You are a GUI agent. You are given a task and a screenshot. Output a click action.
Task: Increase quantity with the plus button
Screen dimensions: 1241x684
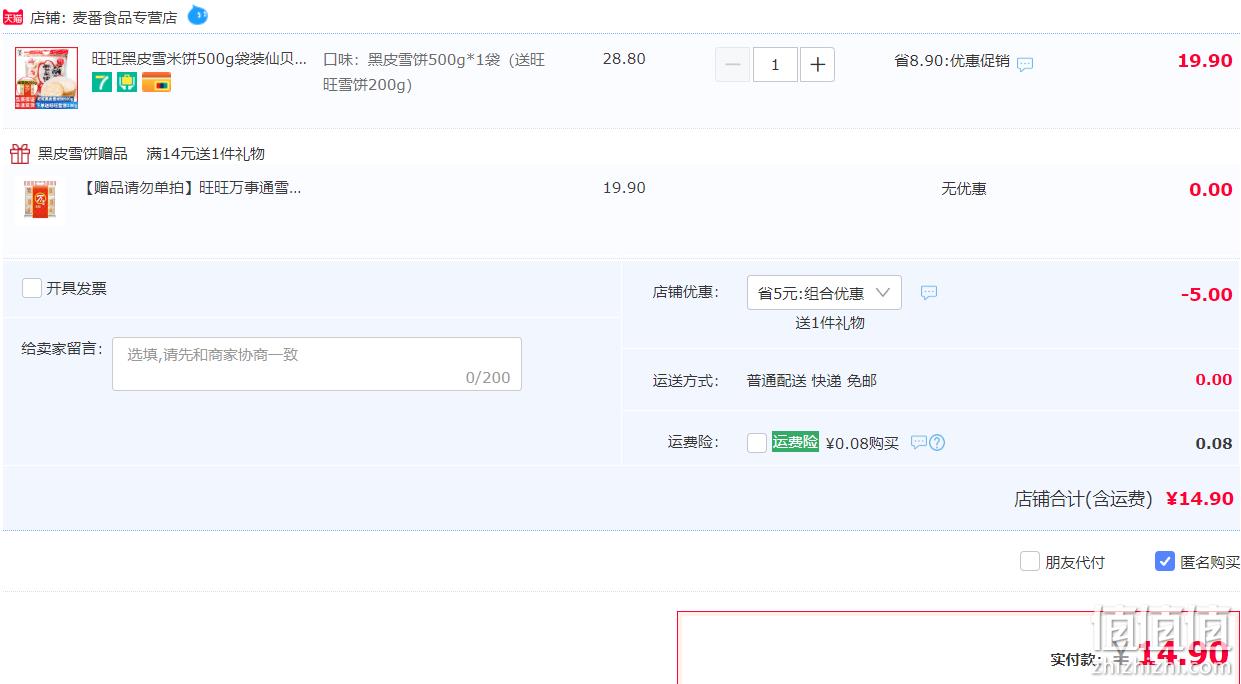pyautogui.click(x=817, y=65)
